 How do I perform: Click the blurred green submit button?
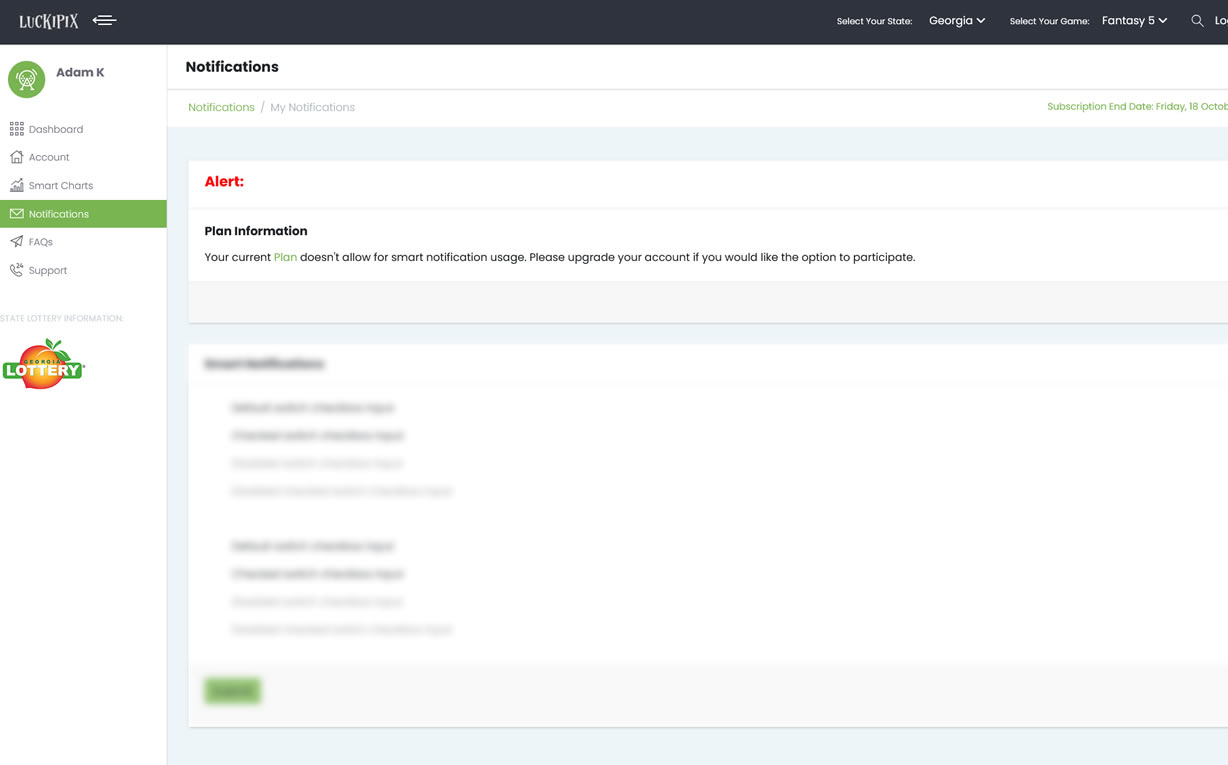(x=232, y=691)
